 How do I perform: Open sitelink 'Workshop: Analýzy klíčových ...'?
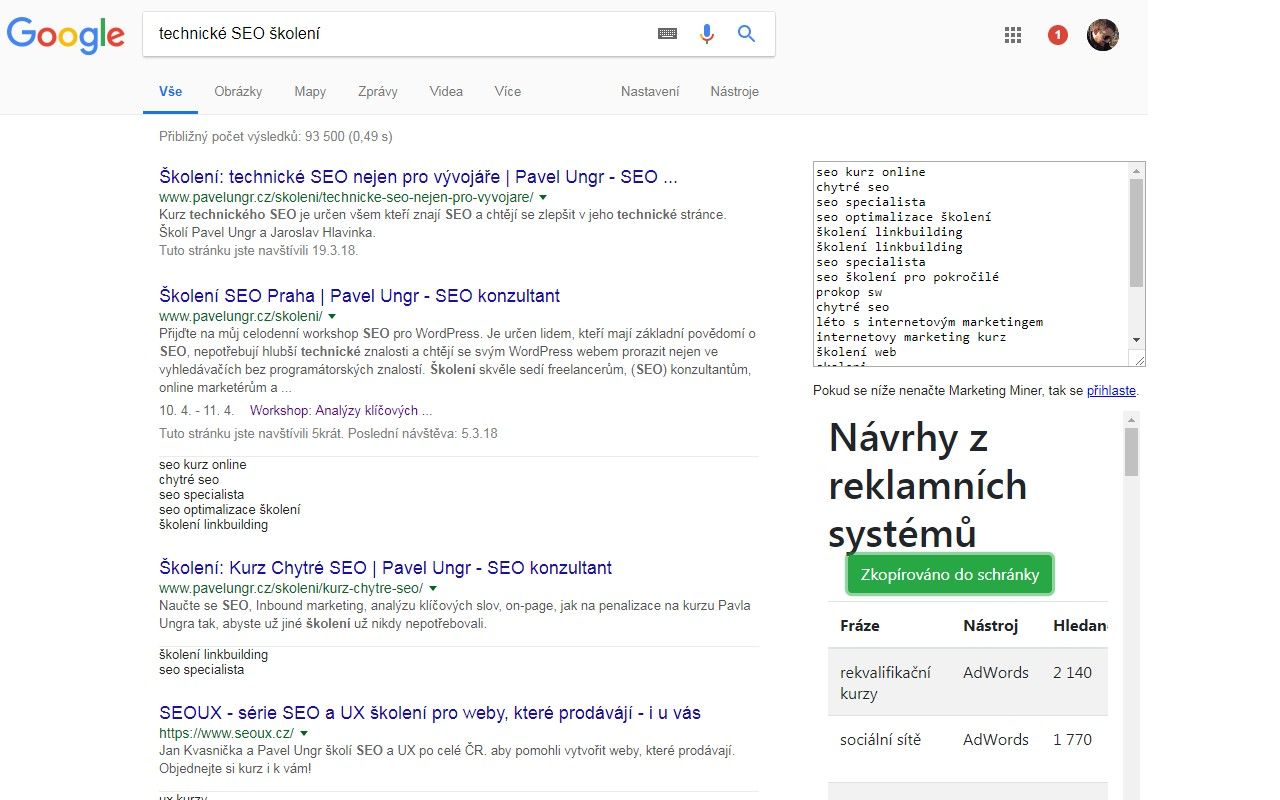(x=341, y=411)
